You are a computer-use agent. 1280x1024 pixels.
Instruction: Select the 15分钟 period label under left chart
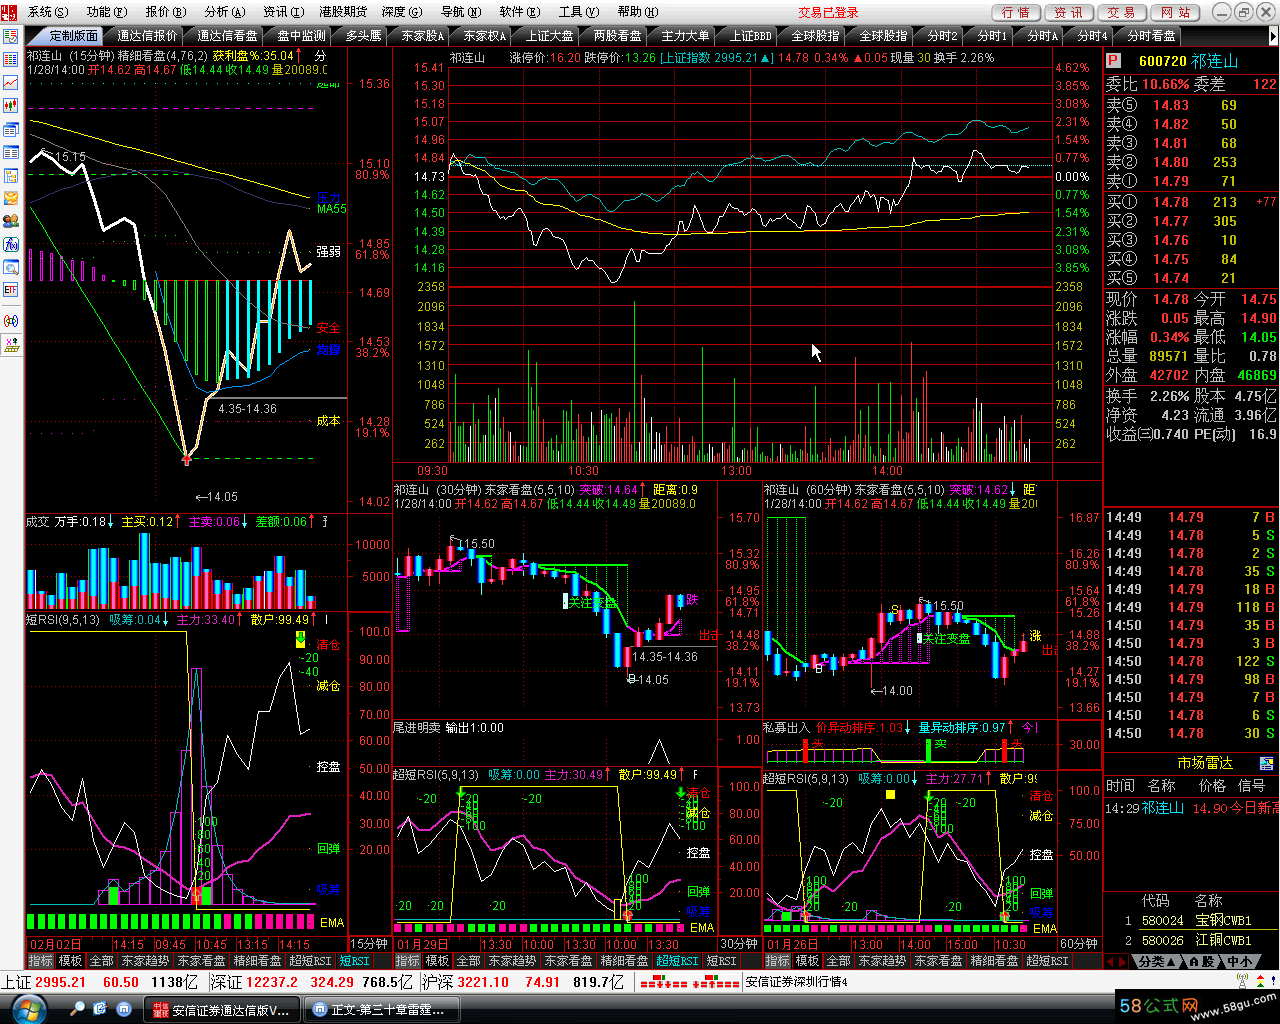[x=369, y=943]
